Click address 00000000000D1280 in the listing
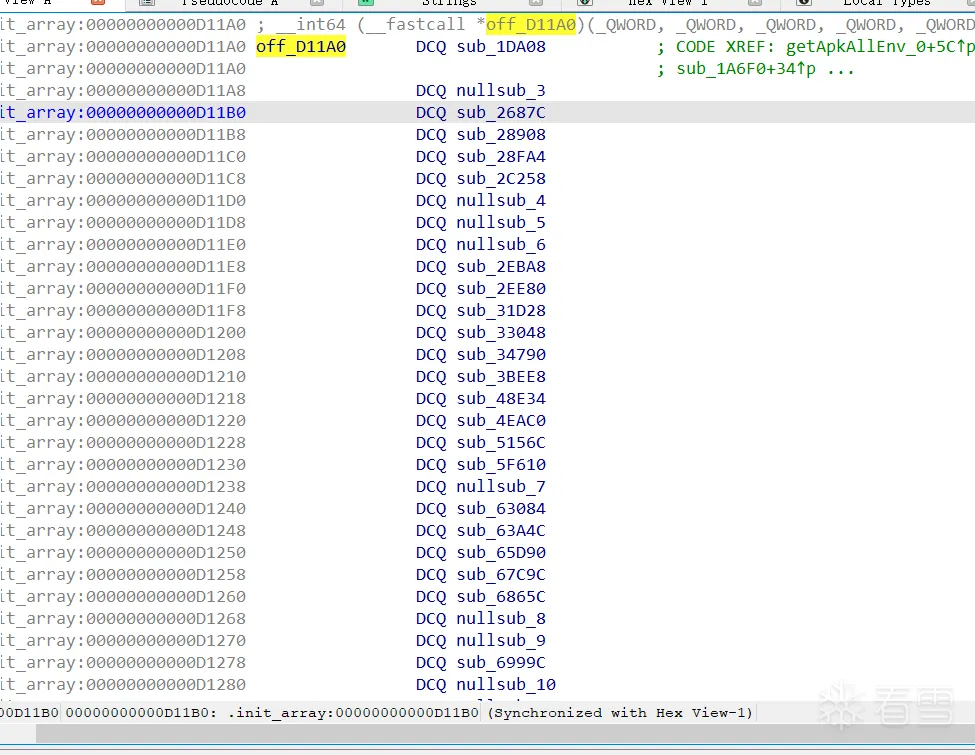 (166, 685)
